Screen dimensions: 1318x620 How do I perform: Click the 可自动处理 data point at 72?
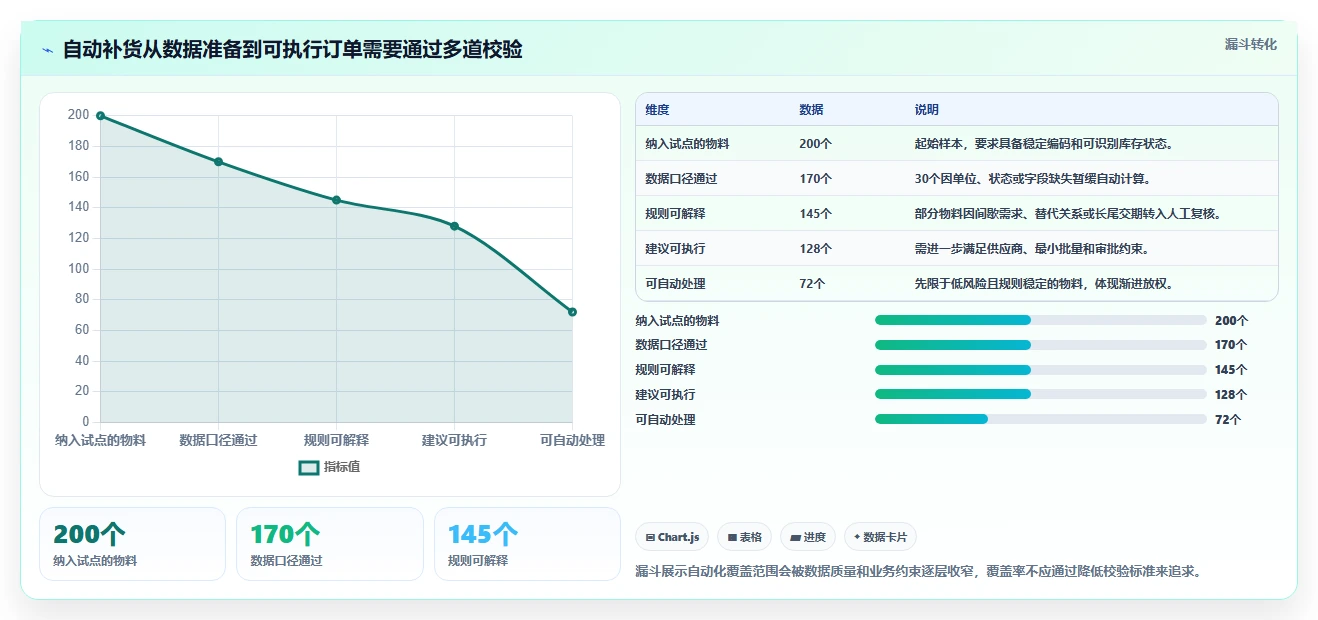point(572,312)
